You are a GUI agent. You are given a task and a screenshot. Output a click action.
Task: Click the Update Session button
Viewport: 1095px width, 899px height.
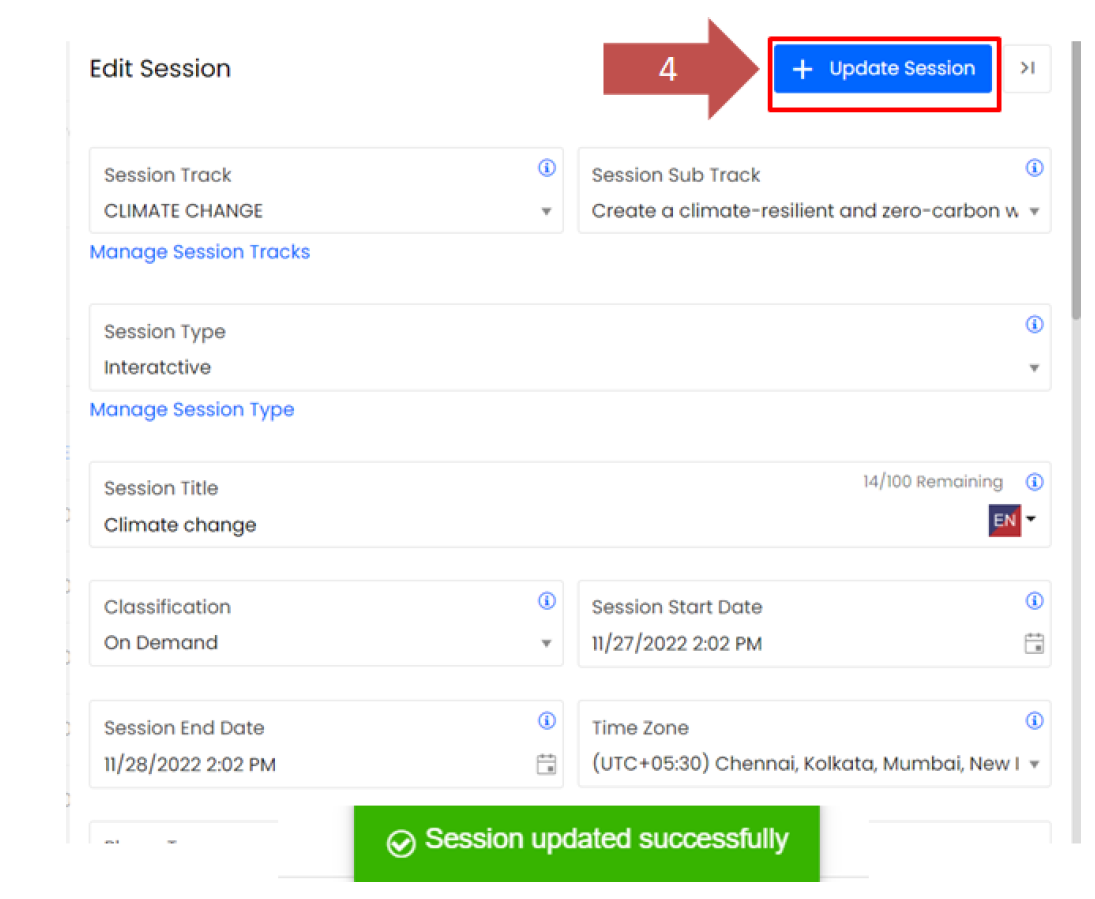[883, 69]
